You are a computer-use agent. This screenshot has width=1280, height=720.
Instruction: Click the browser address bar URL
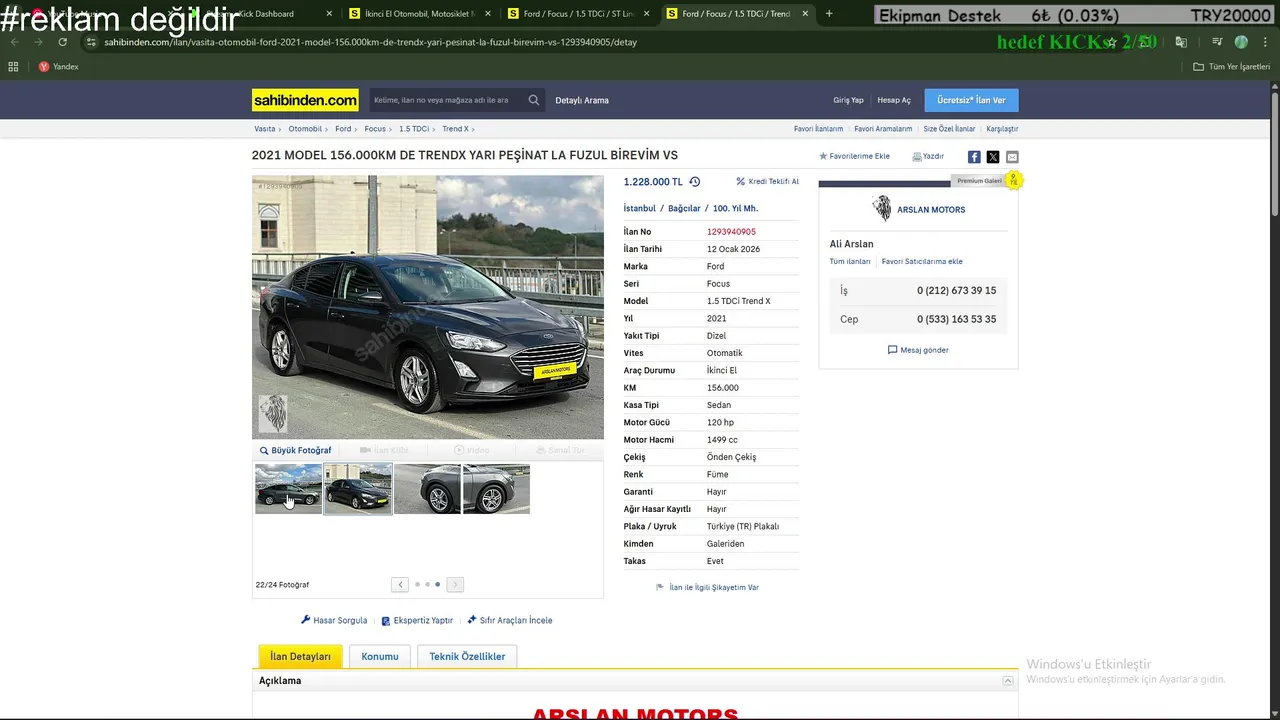click(x=370, y=42)
